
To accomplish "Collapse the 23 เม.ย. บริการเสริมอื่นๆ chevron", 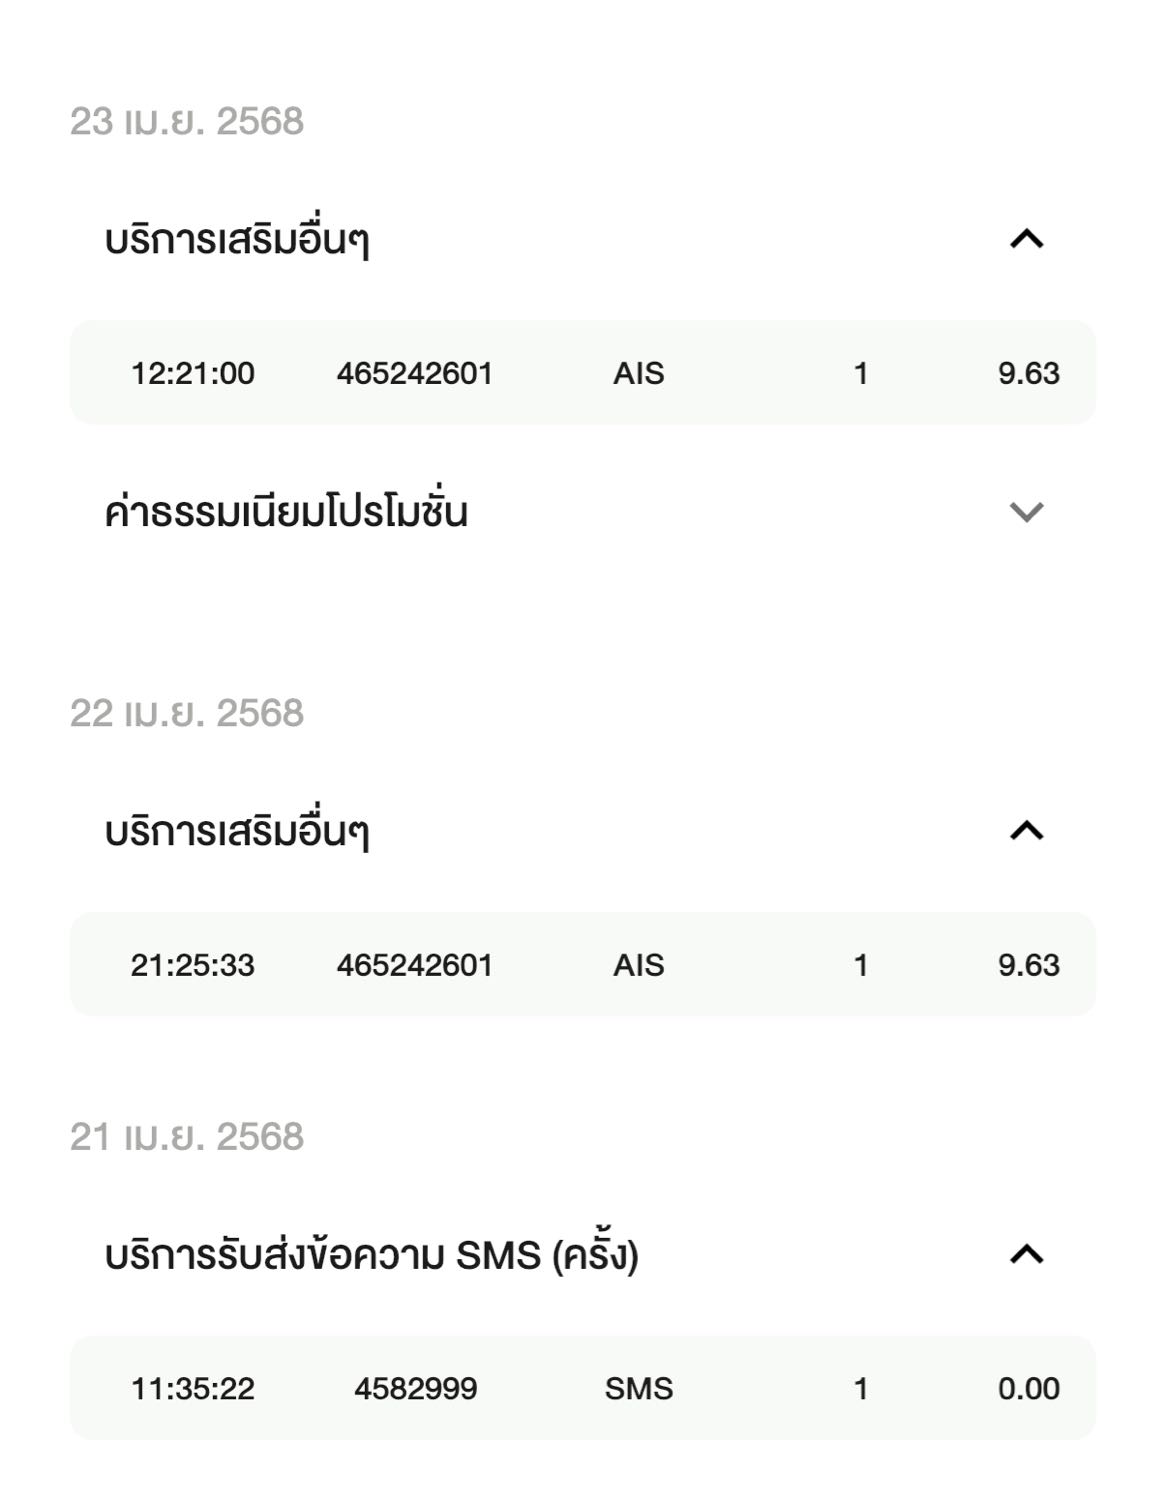I will (1027, 239).
